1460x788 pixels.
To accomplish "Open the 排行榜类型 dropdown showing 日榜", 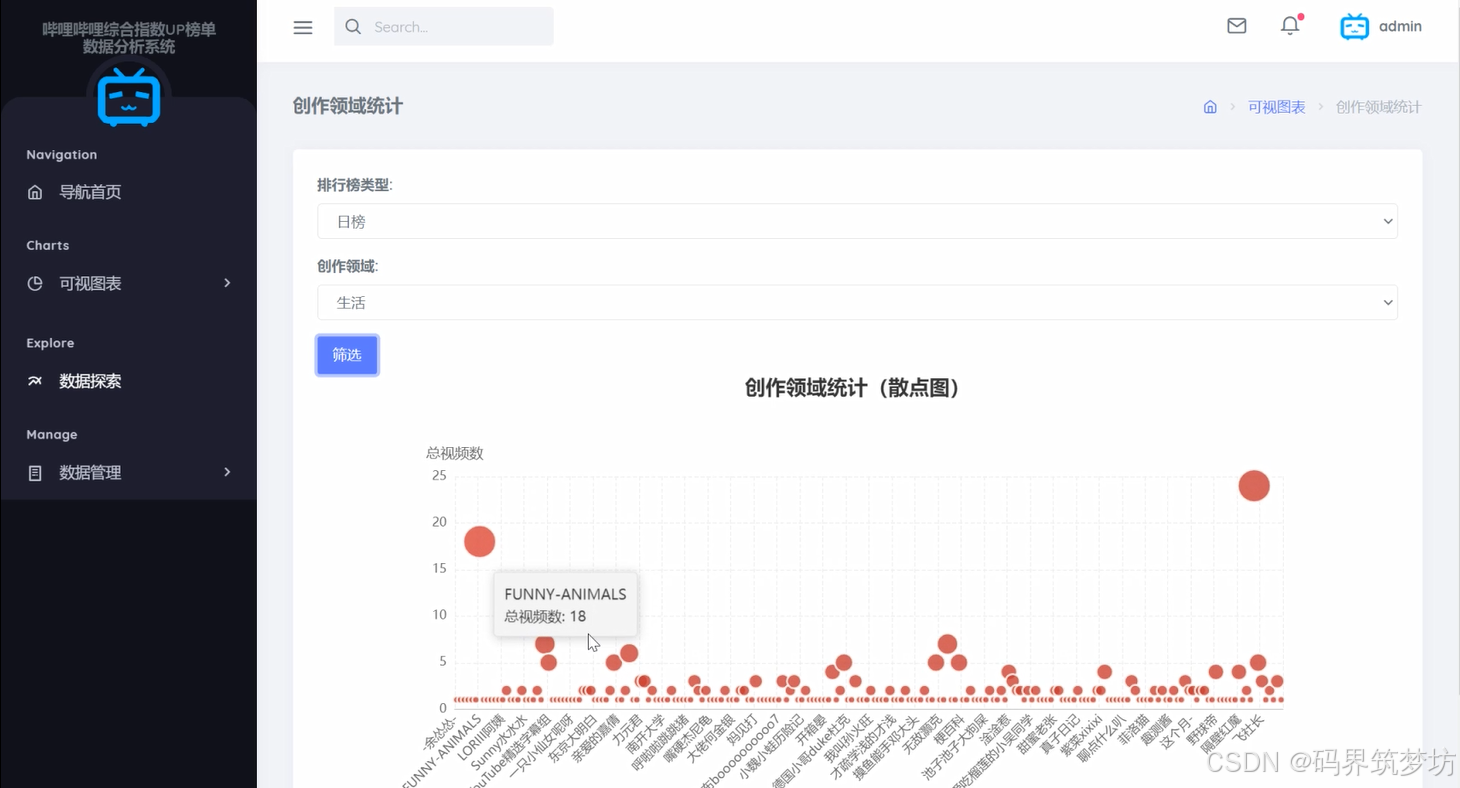I will point(857,222).
